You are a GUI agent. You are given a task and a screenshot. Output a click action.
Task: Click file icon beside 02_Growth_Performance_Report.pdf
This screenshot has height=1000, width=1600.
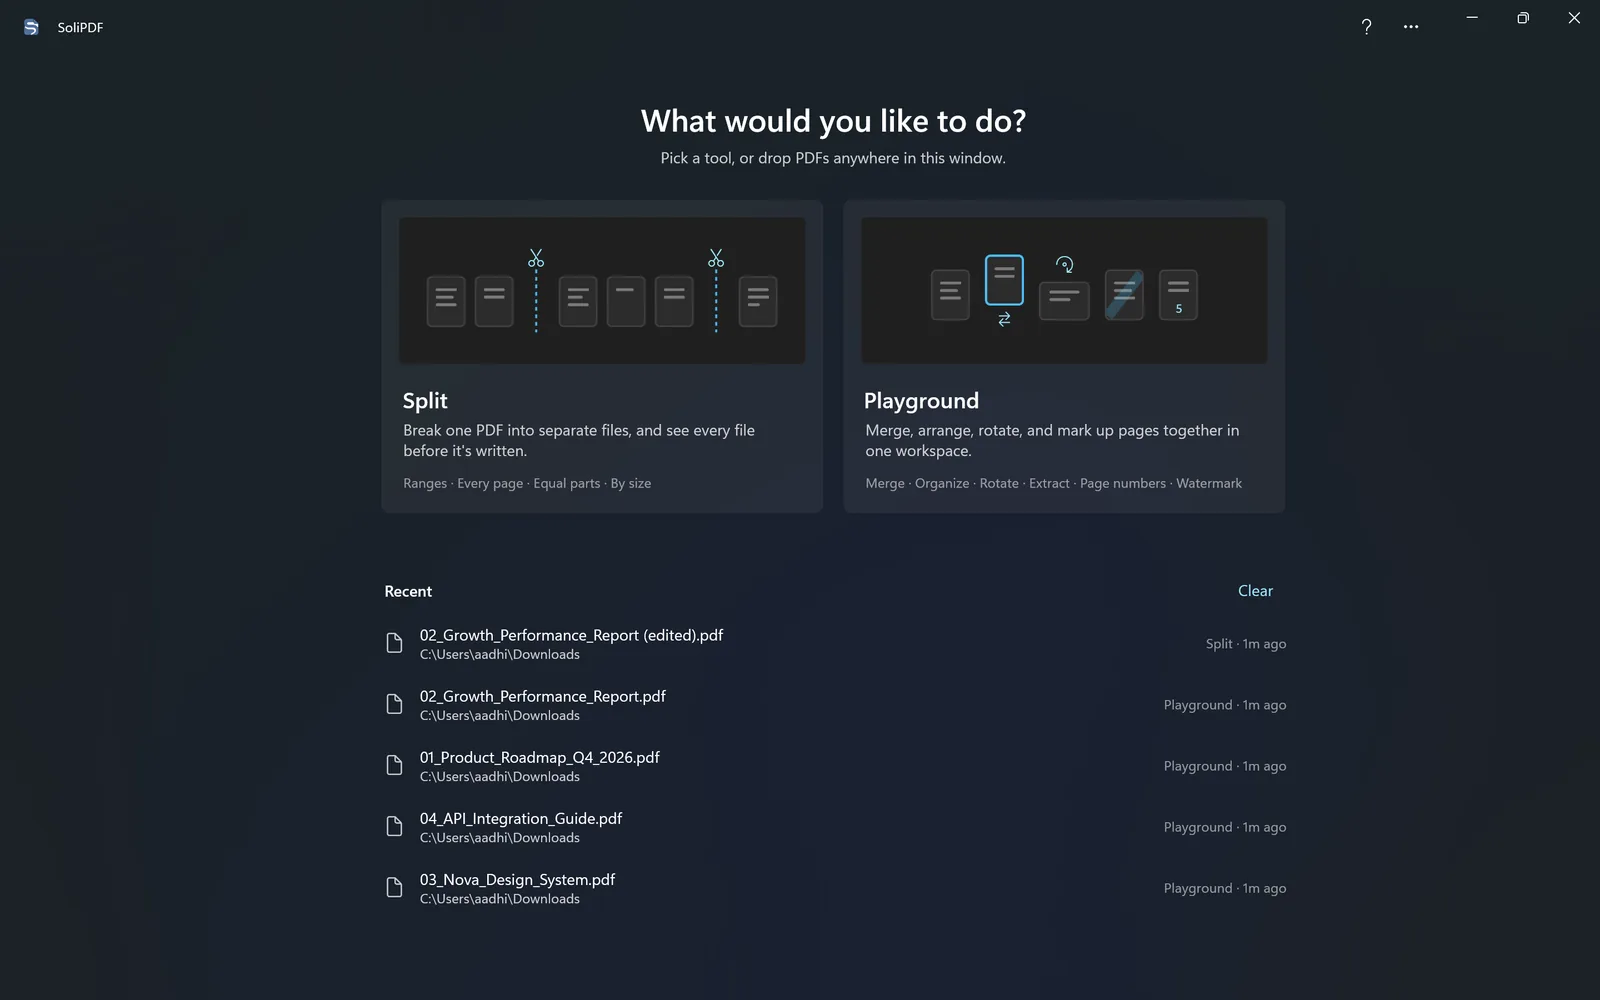coord(395,704)
